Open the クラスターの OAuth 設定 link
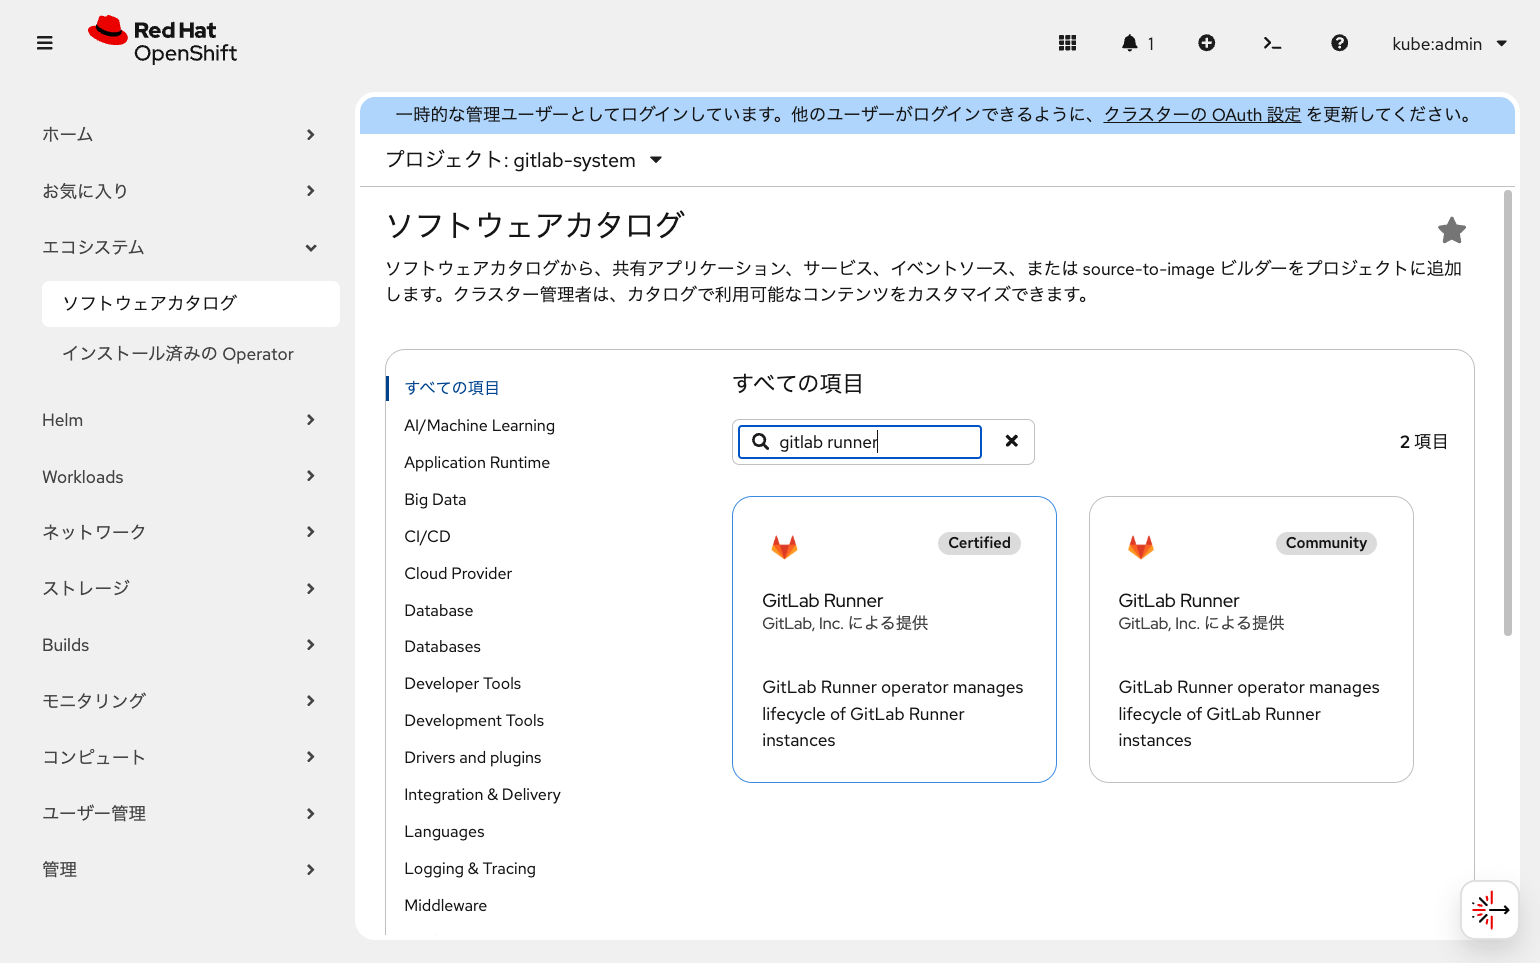 click(1202, 114)
